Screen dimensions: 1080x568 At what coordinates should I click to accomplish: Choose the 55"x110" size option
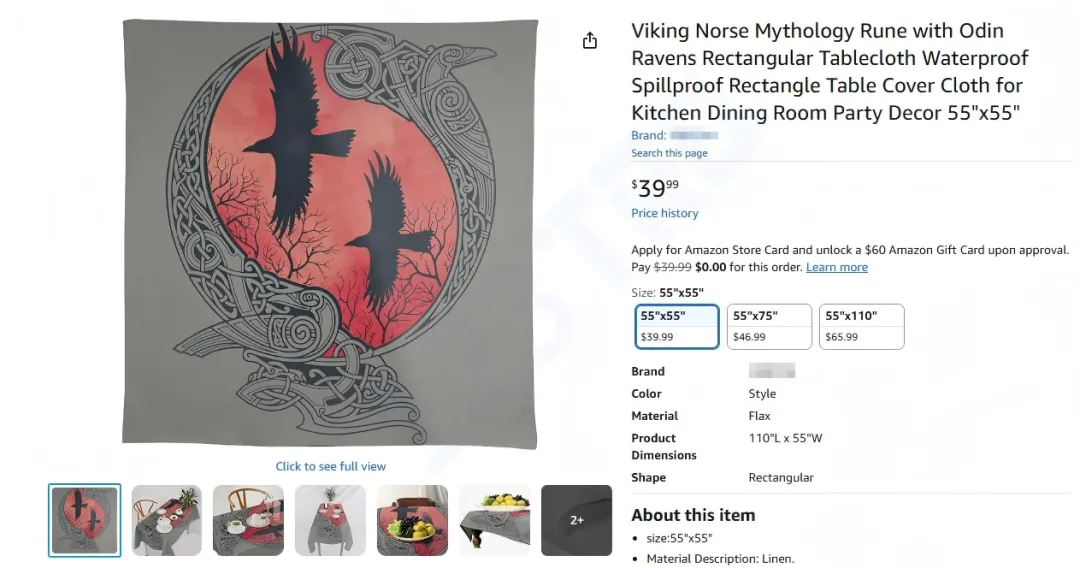pyautogui.click(x=861, y=326)
